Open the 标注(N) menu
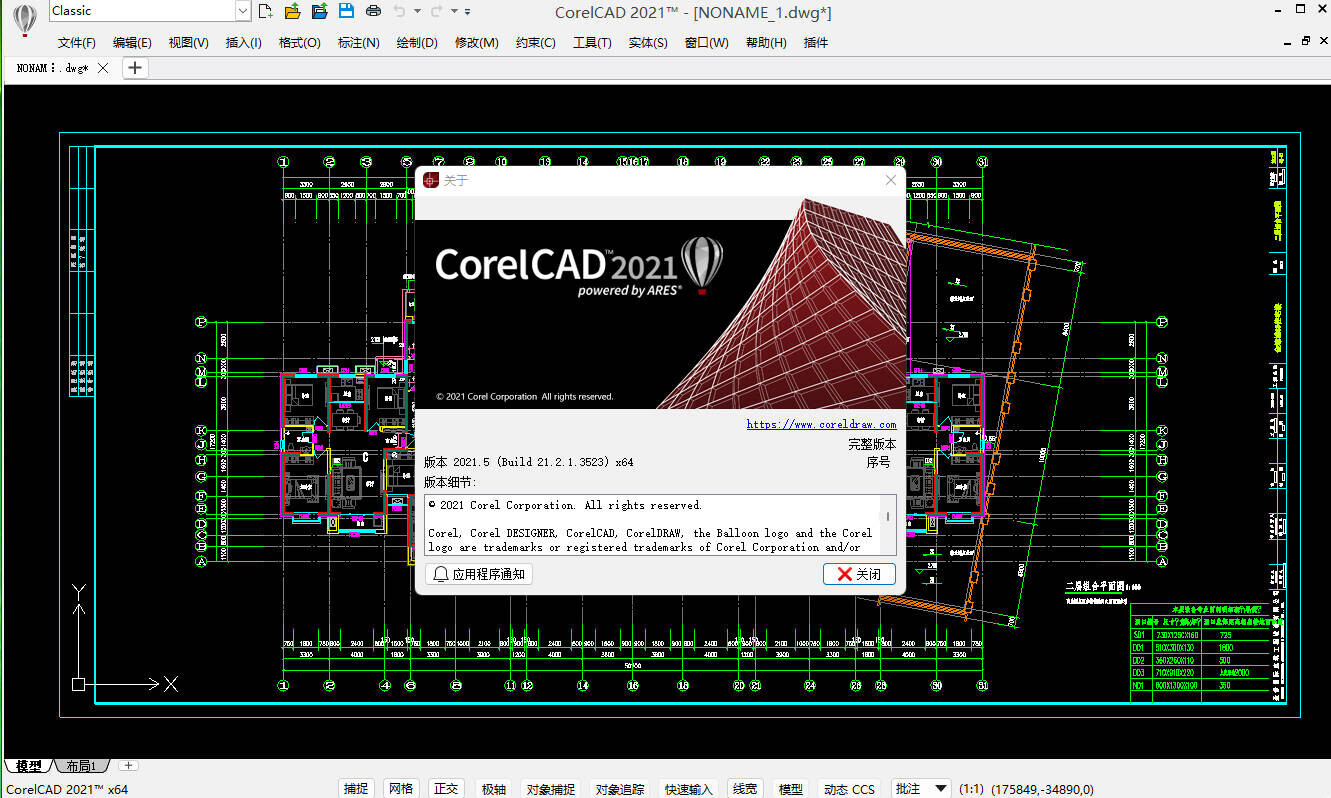The image size is (1331, 798). click(358, 43)
